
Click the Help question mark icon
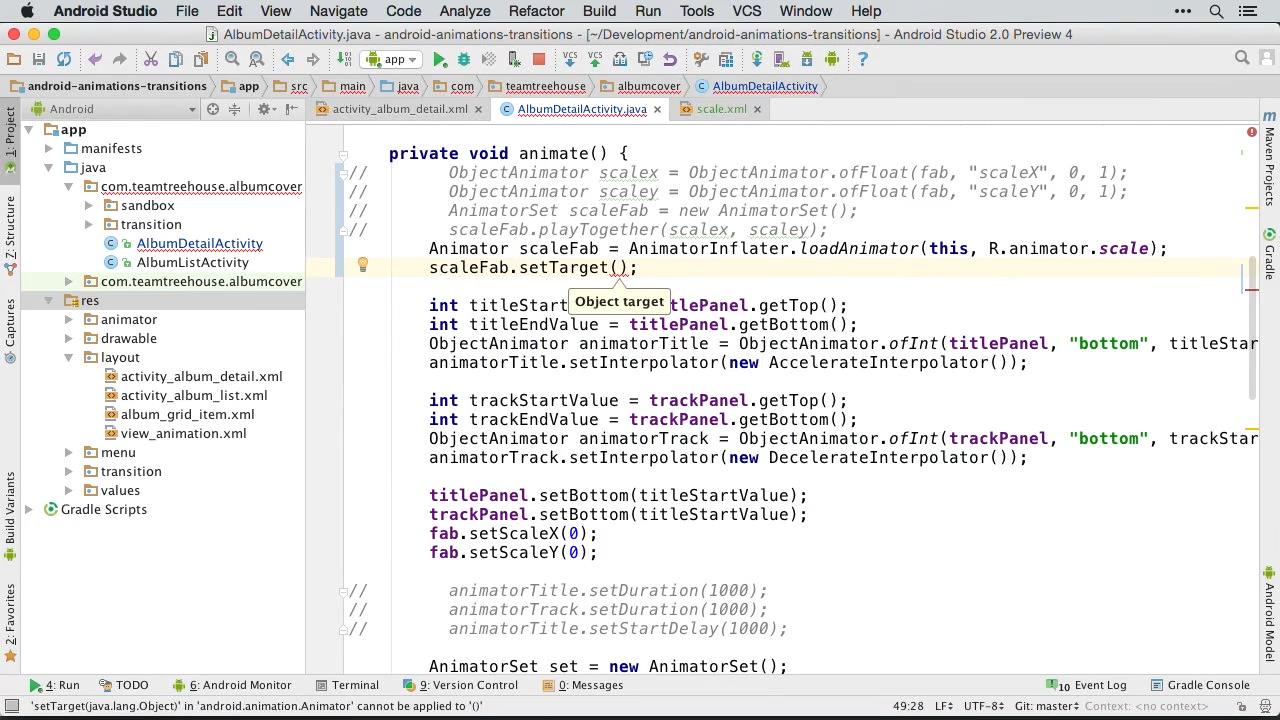coord(863,59)
